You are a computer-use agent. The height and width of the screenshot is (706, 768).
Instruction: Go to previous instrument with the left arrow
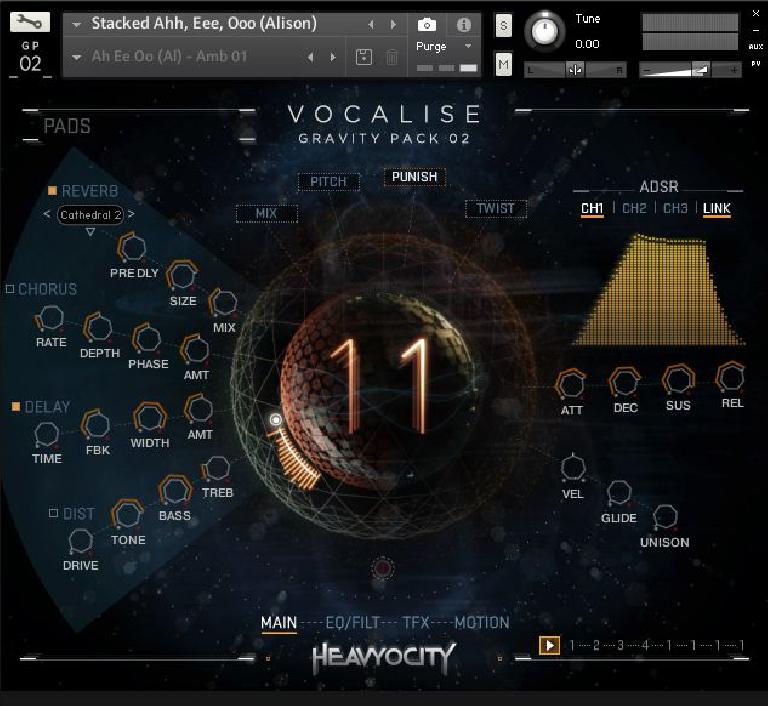pyautogui.click(x=371, y=24)
